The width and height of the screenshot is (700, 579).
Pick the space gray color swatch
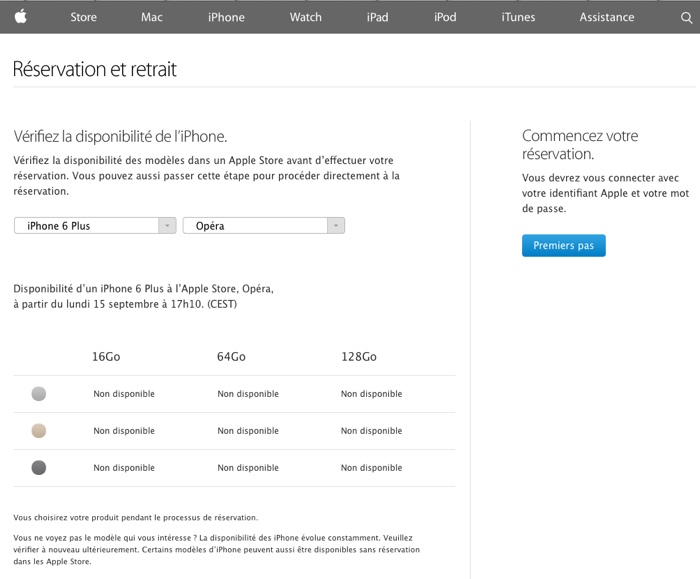(39, 468)
